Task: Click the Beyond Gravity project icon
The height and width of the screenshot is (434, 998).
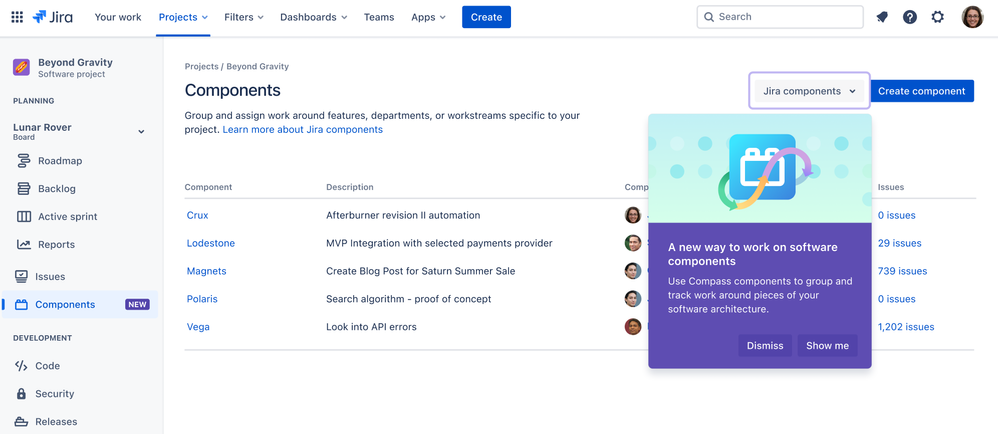Action: (21, 67)
